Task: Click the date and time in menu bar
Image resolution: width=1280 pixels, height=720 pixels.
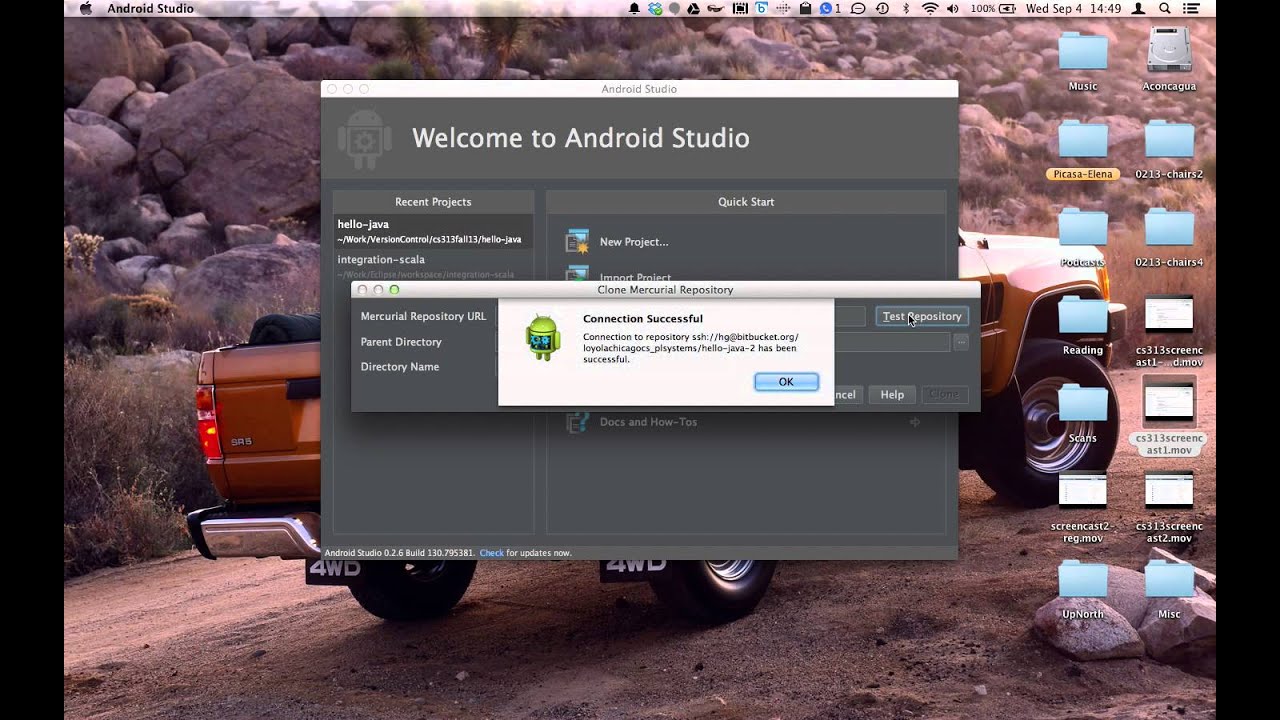Action: click(x=1073, y=9)
